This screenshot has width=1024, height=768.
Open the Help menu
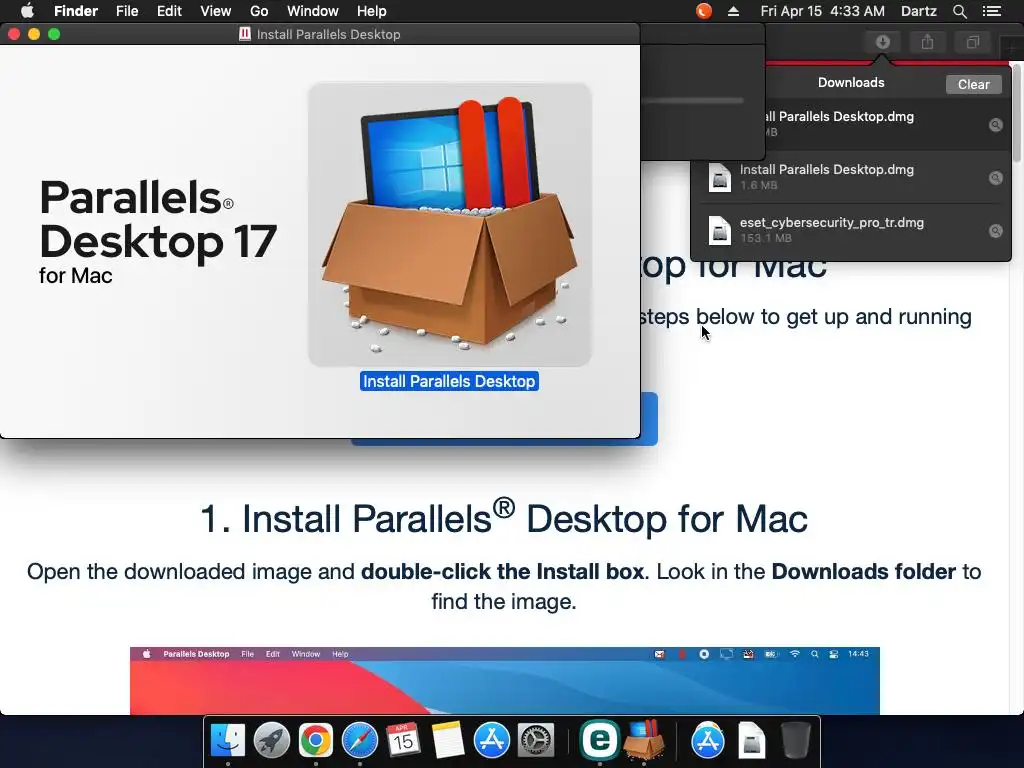[372, 11]
